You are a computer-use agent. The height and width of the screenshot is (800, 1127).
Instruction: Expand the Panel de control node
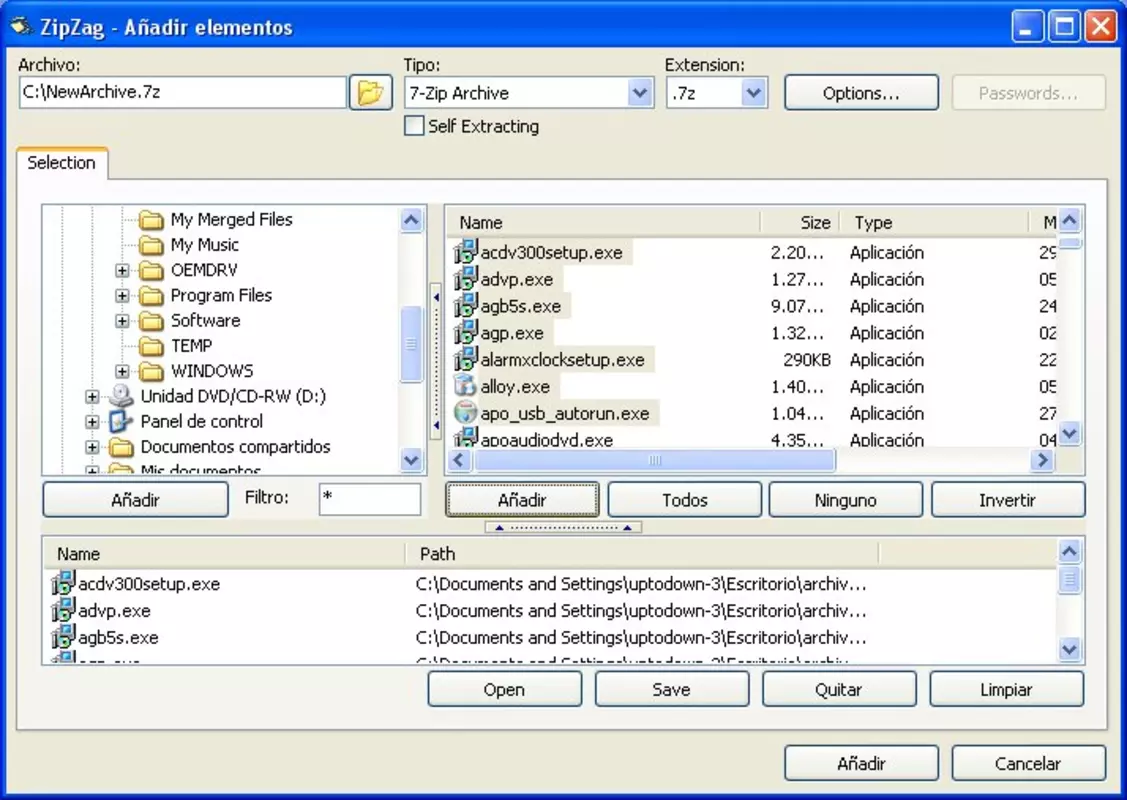coord(92,422)
